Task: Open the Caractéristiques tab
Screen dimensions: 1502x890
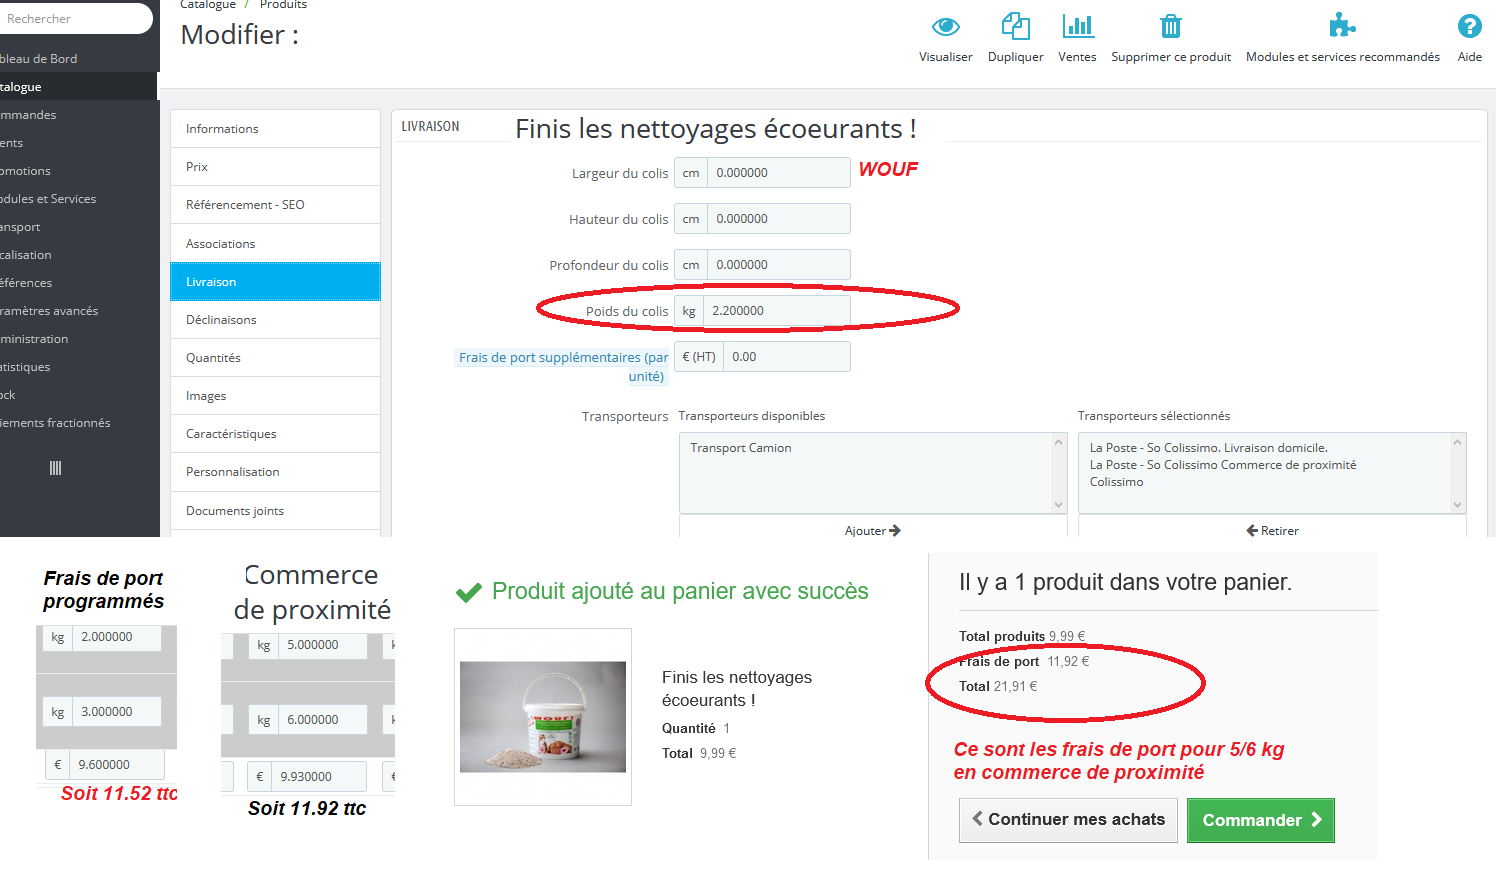Action: pyautogui.click(x=275, y=434)
